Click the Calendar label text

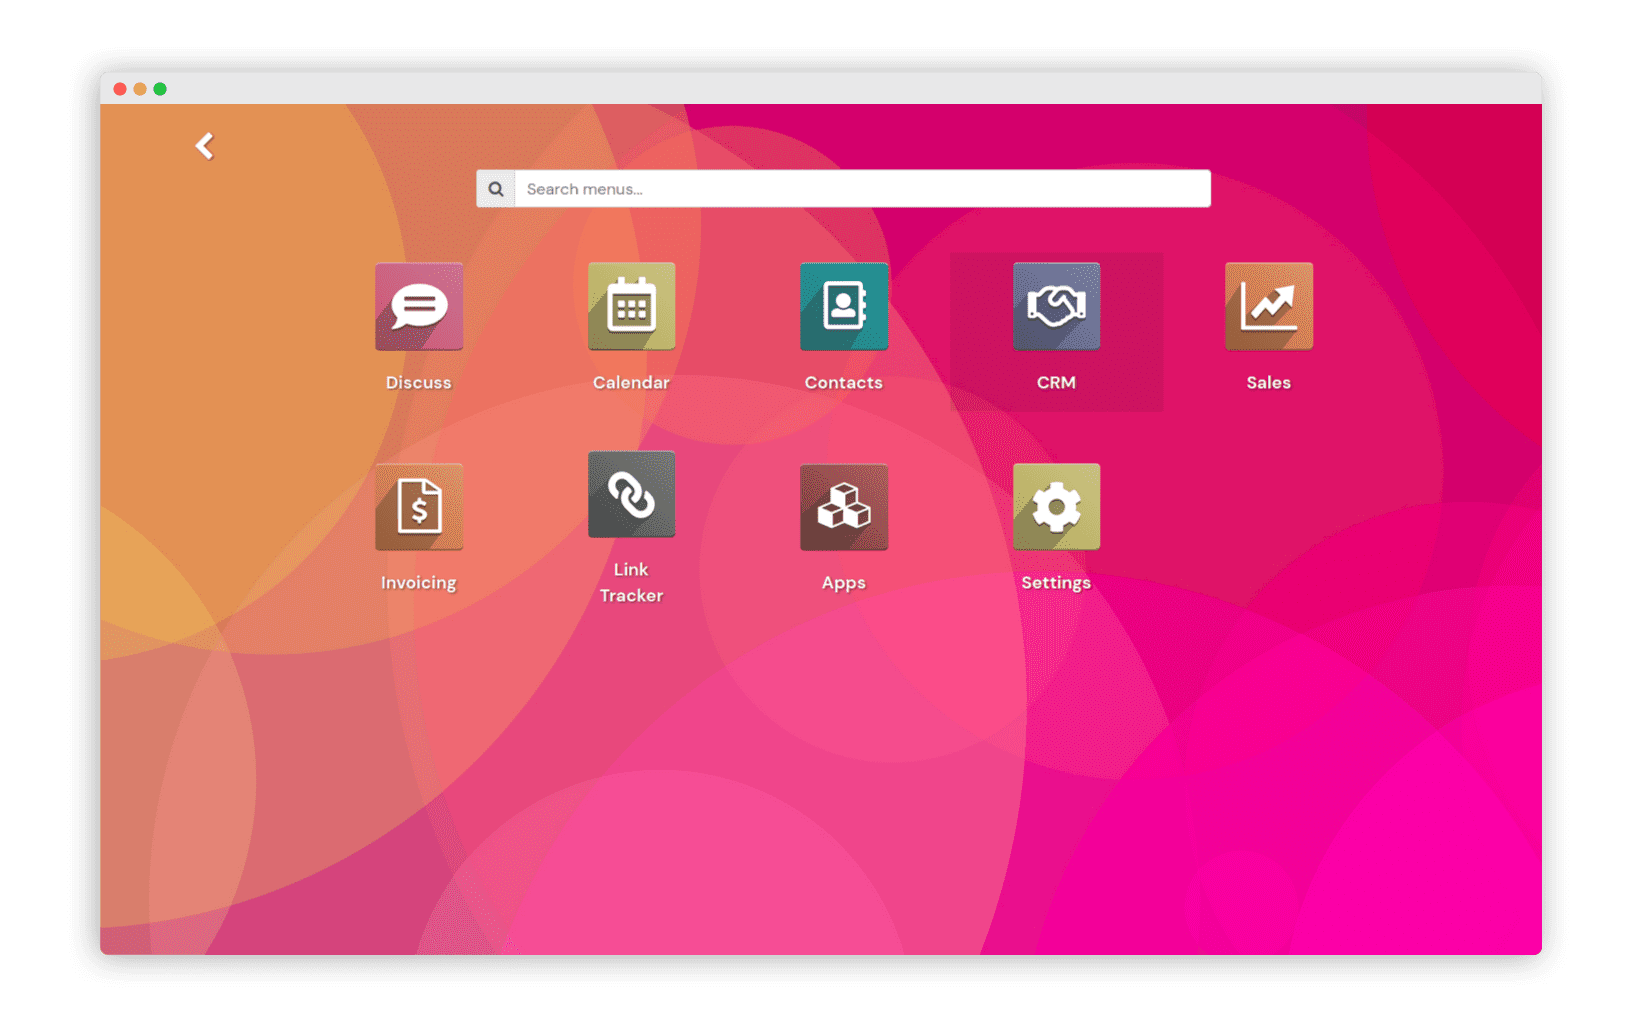[631, 382]
